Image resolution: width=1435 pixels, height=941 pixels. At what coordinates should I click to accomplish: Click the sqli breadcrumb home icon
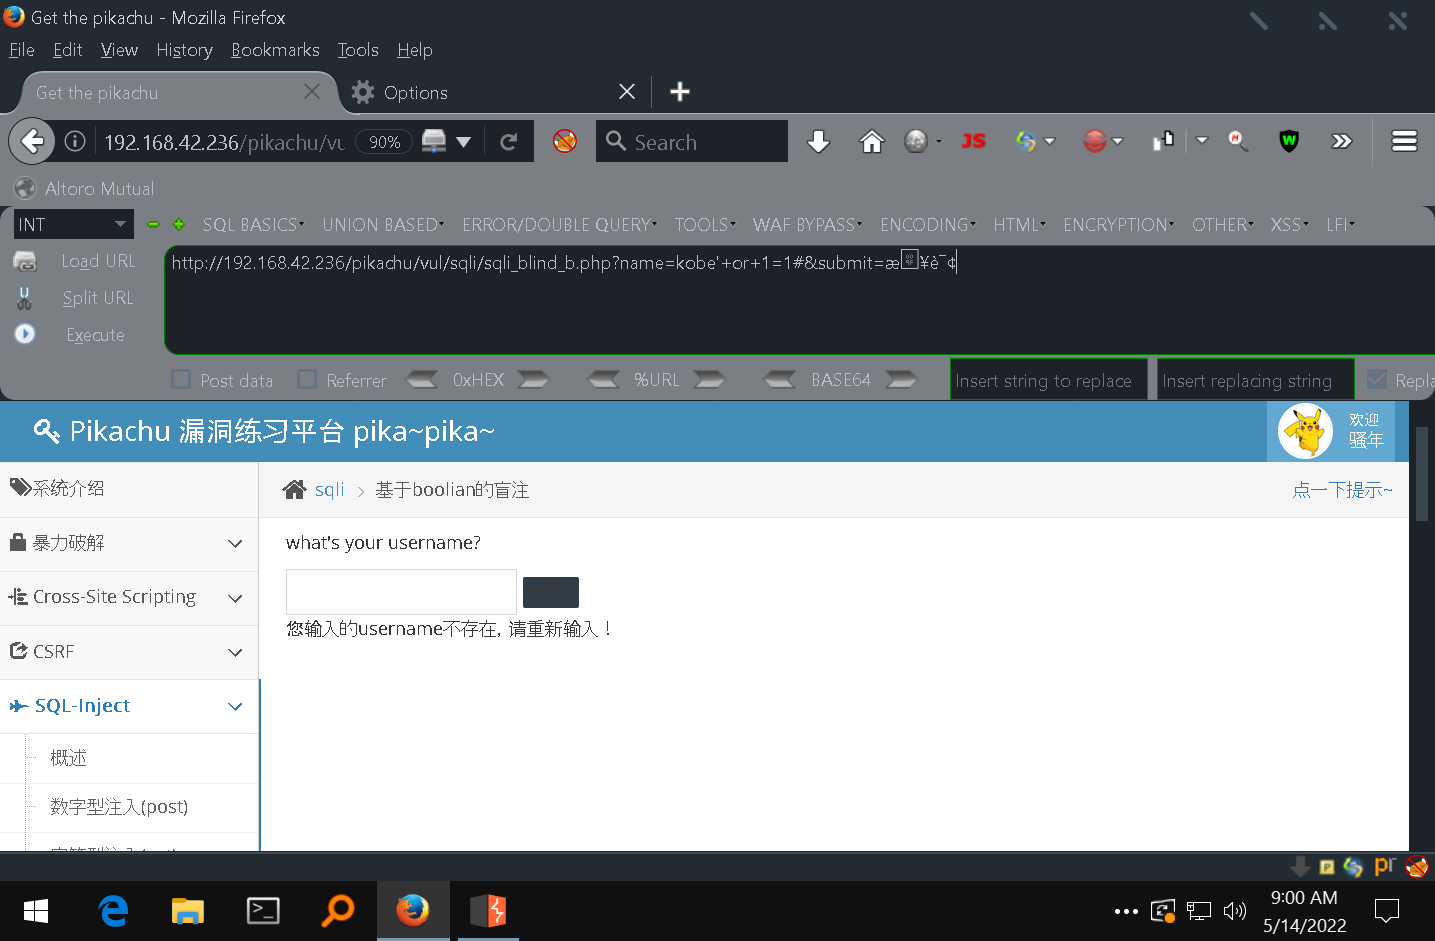tap(294, 489)
